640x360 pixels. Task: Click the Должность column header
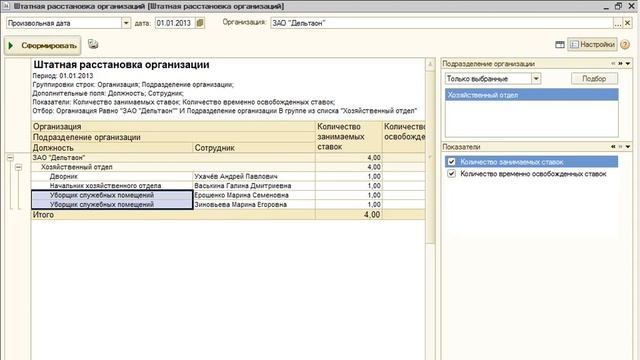[x=112, y=148]
